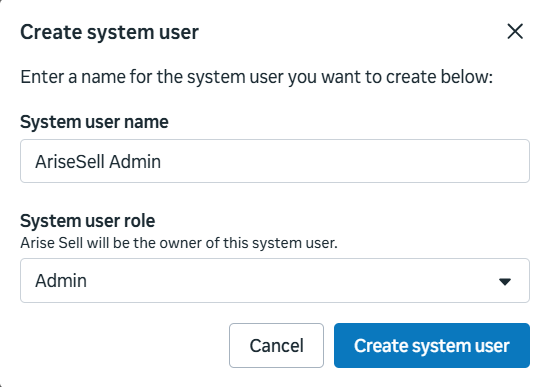The image size is (548, 387).
Task: Click the "System user role" label
Action: click(88, 221)
